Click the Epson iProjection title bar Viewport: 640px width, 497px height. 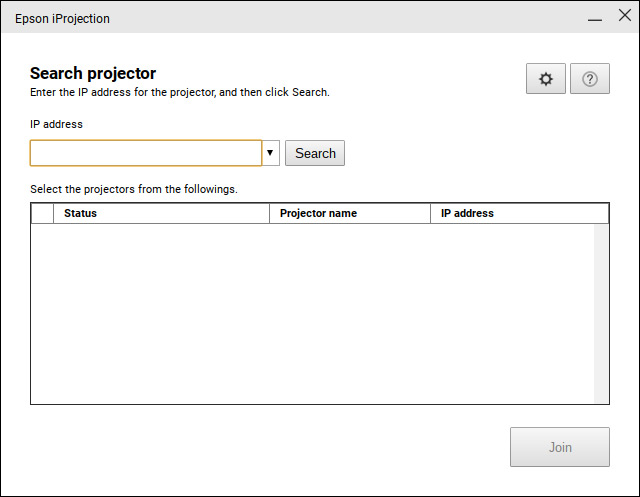pyautogui.click(x=300, y=18)
